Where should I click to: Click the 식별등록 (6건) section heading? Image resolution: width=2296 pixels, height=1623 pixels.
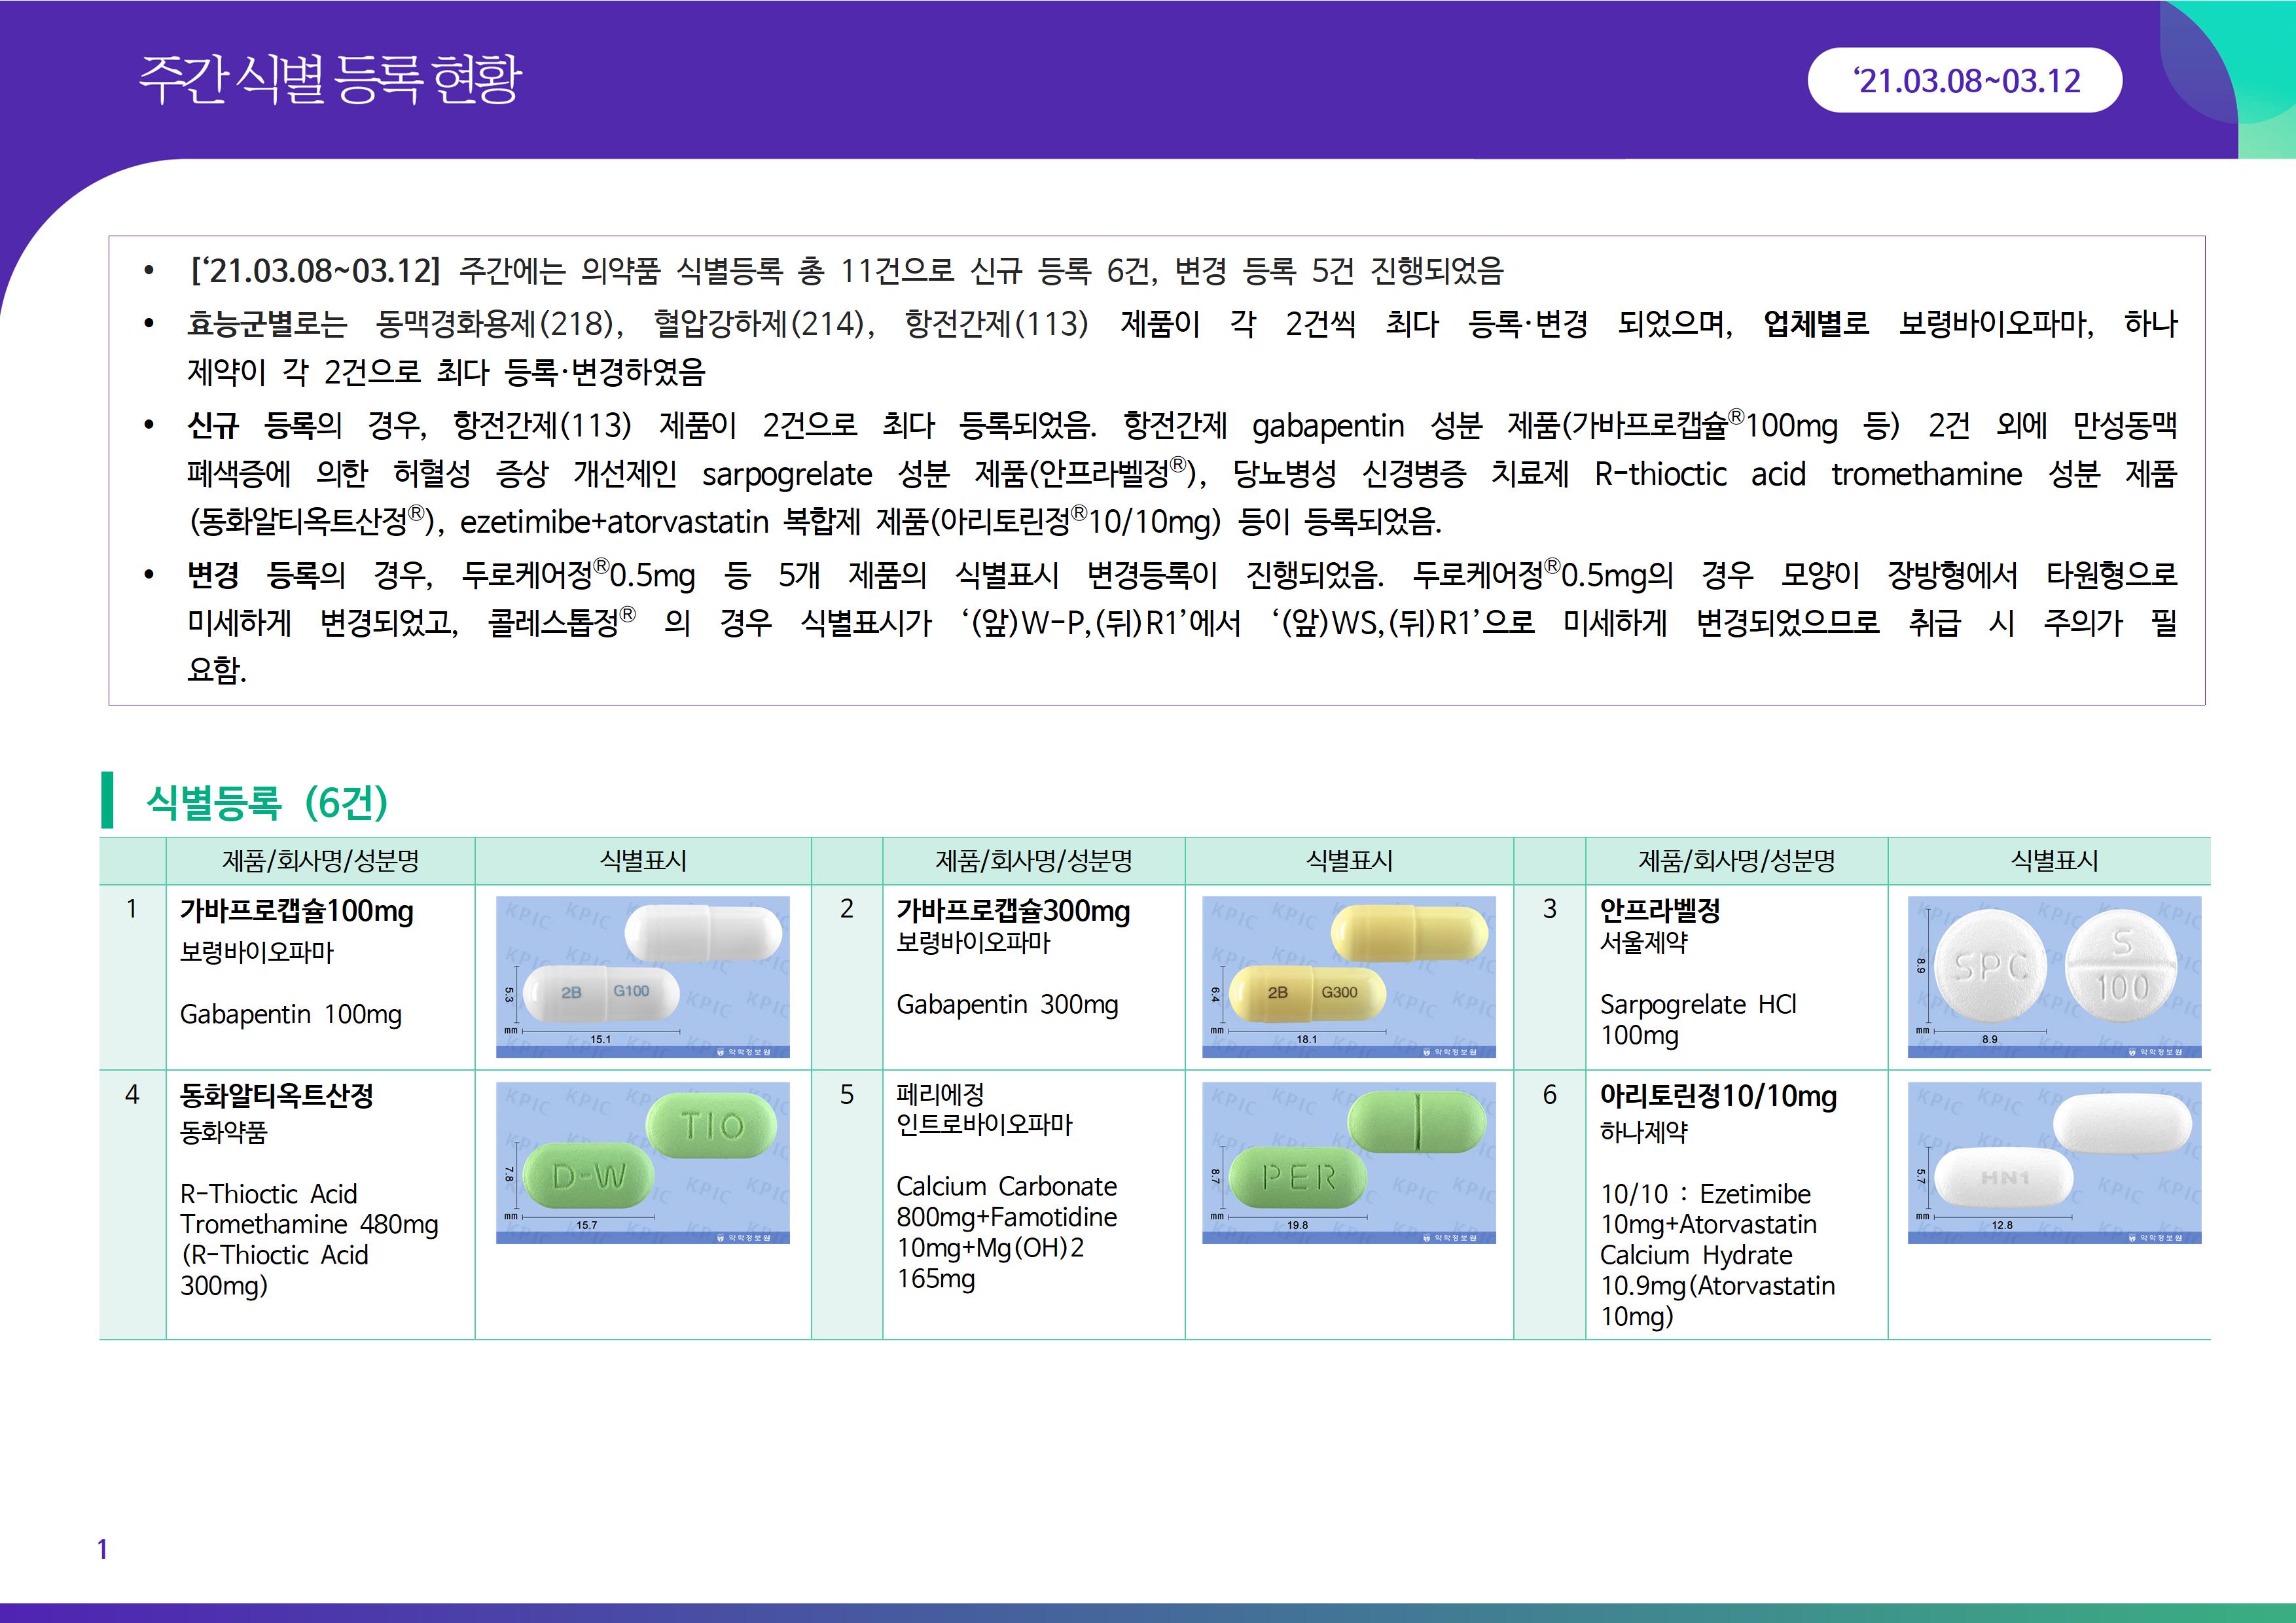[266, 802]
